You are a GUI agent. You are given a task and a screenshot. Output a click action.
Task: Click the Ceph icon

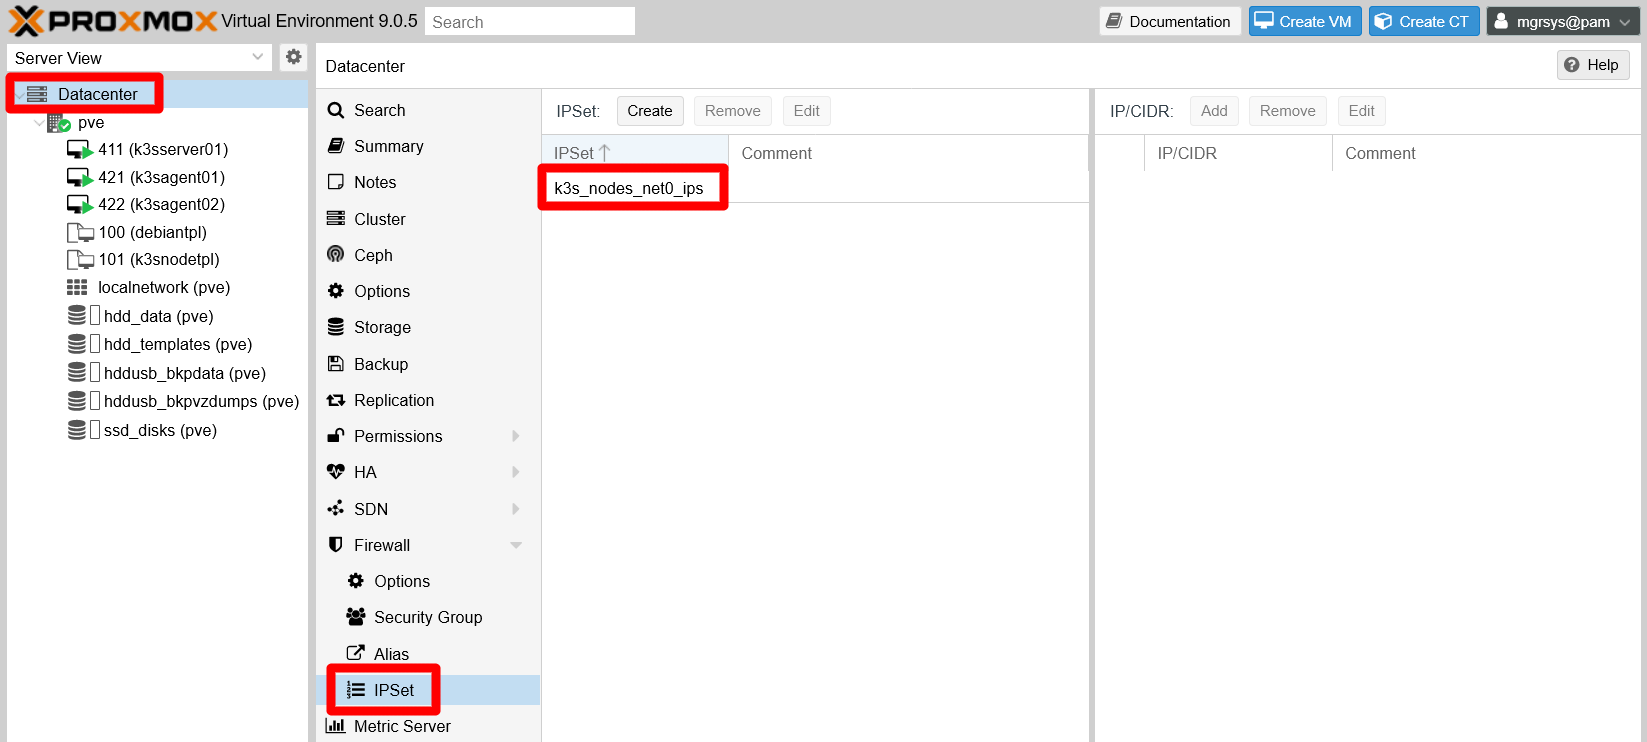[336, 254]
